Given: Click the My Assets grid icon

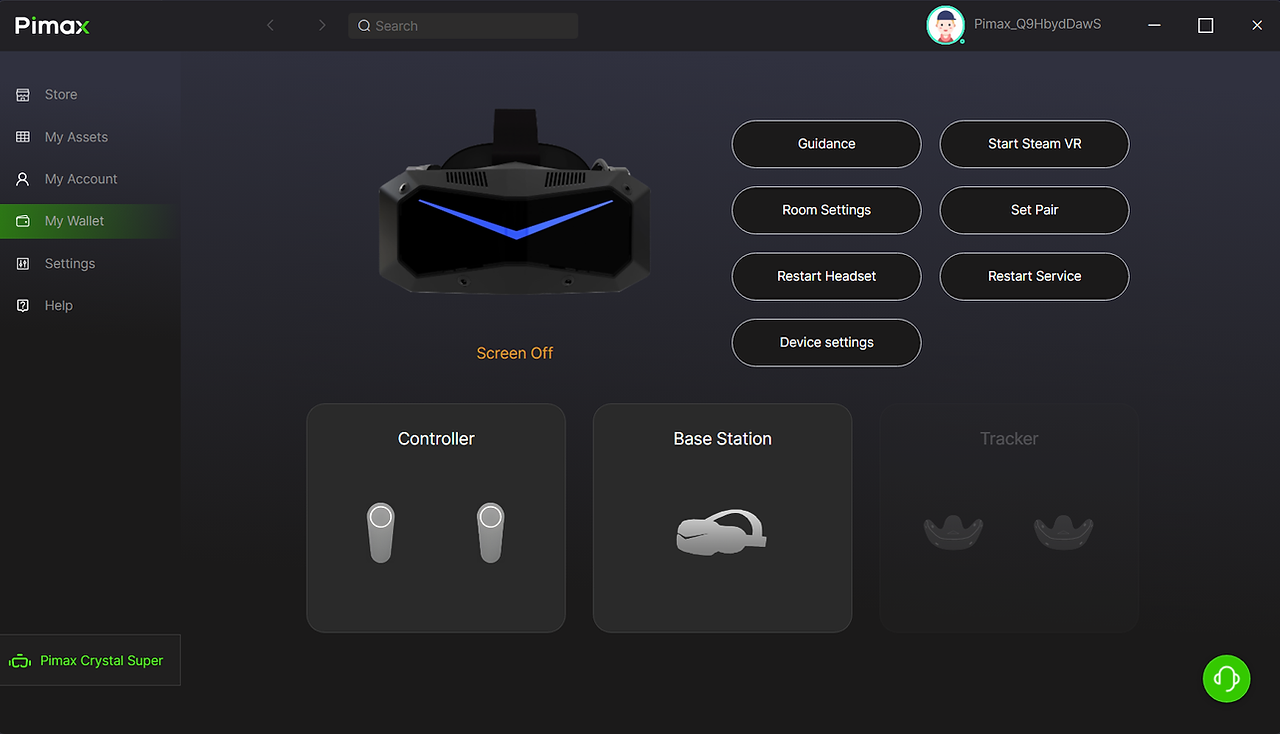Looking at the screenshot, I should 23,137.
